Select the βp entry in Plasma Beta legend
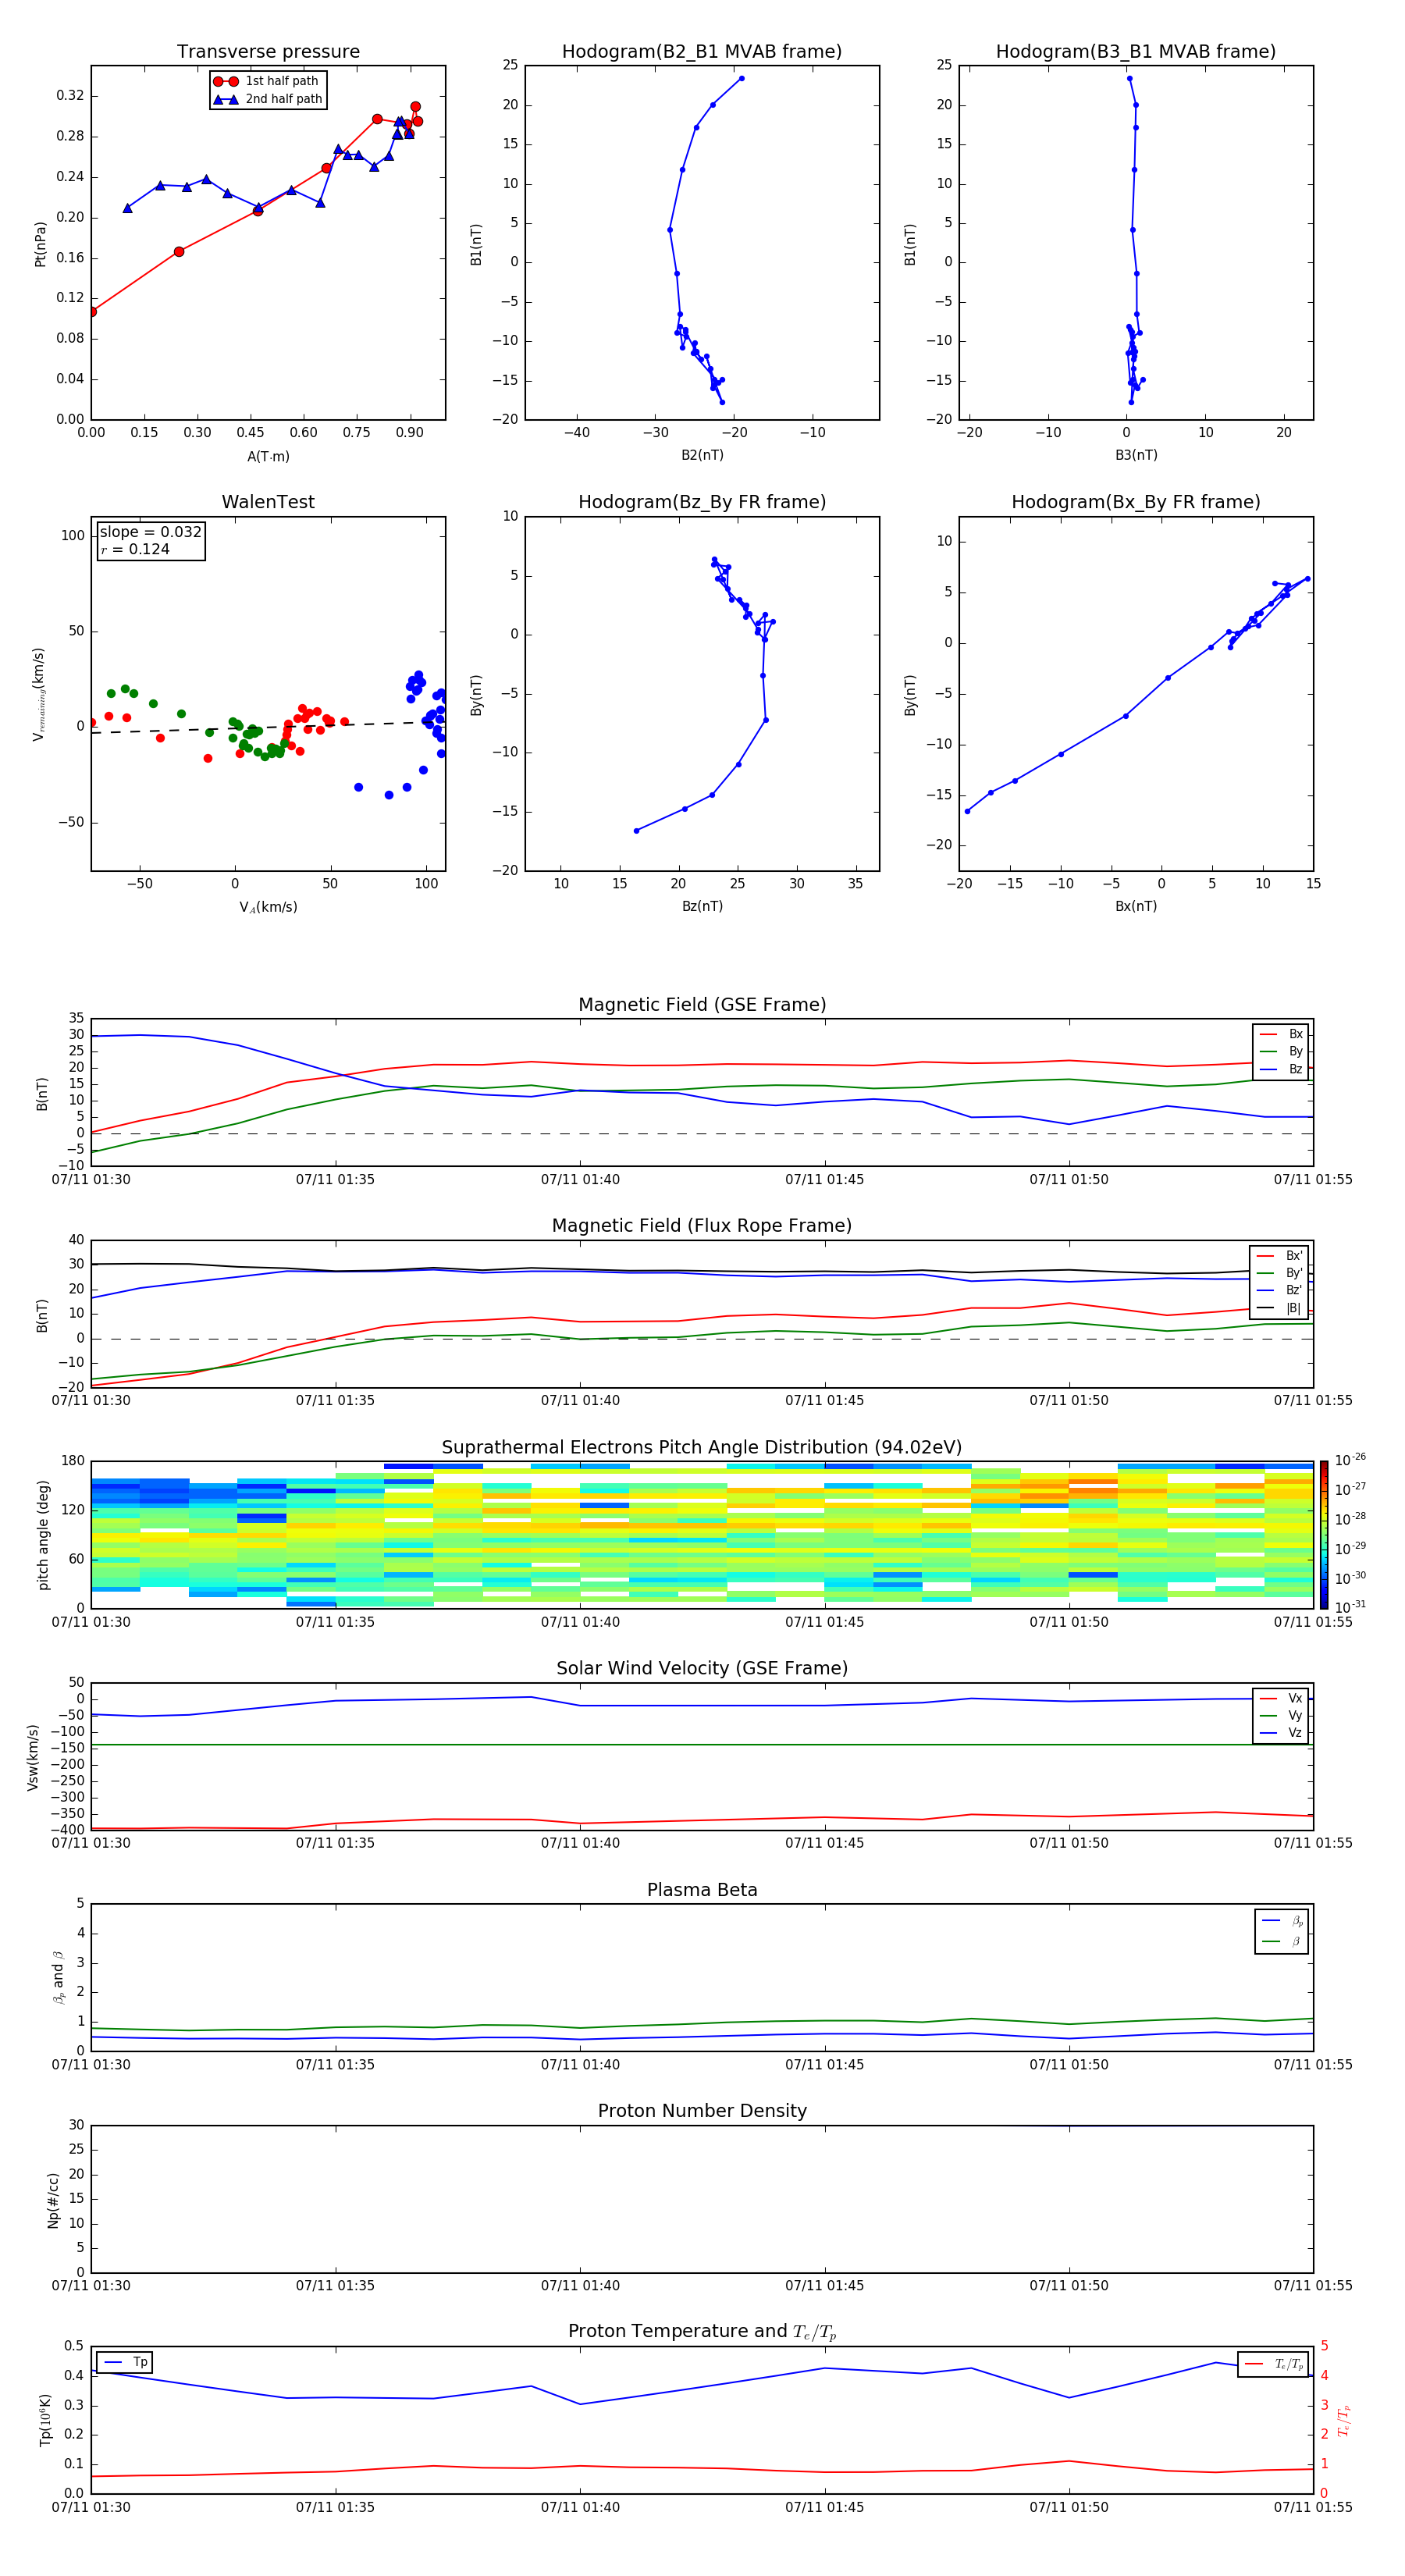Viewport: 1405px width, 2576px height. pyautogui.click(x=1283, y=1921)
